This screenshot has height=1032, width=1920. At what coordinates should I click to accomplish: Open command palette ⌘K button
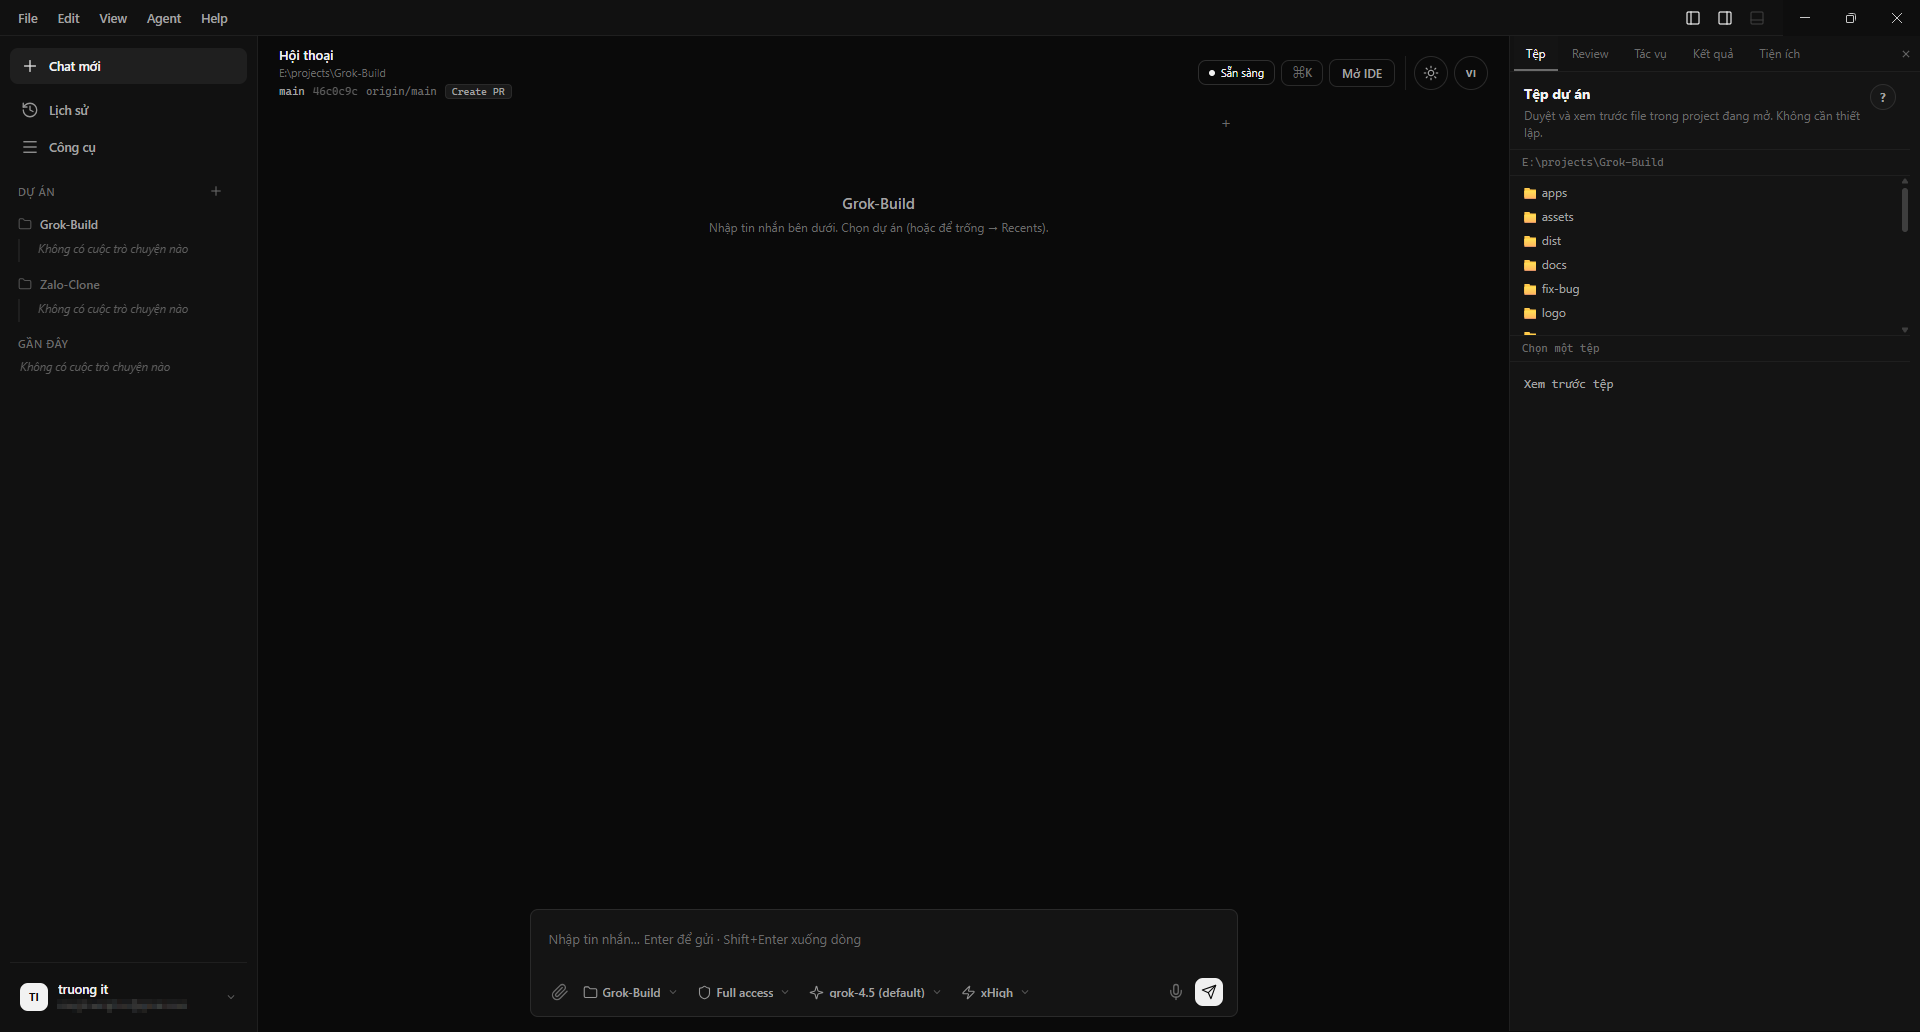1302,73
